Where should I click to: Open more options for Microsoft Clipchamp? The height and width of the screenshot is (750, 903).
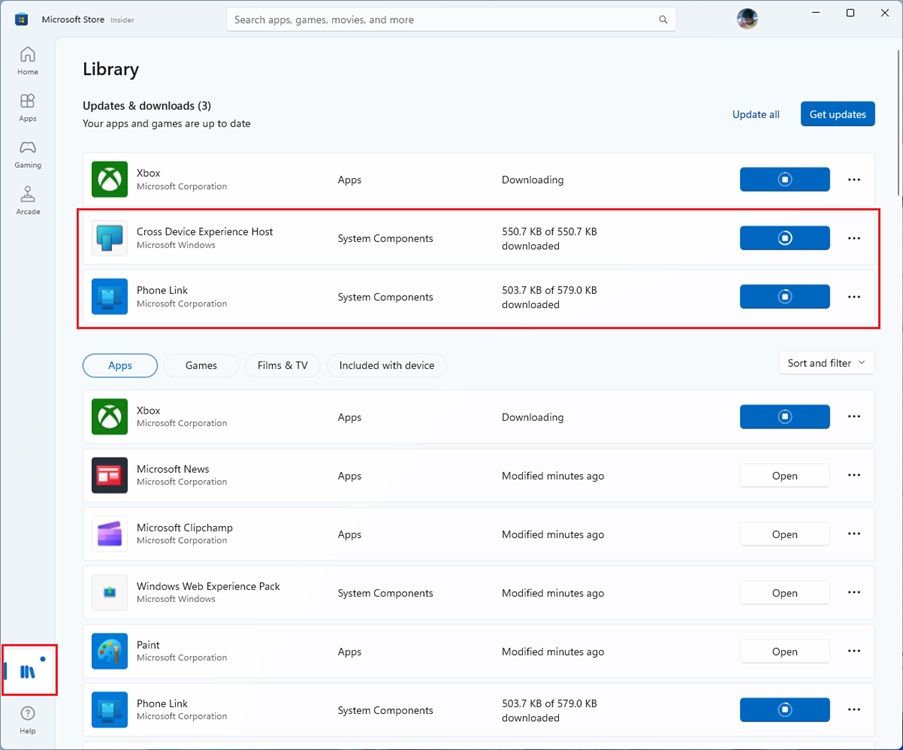(x=854, y=534)
